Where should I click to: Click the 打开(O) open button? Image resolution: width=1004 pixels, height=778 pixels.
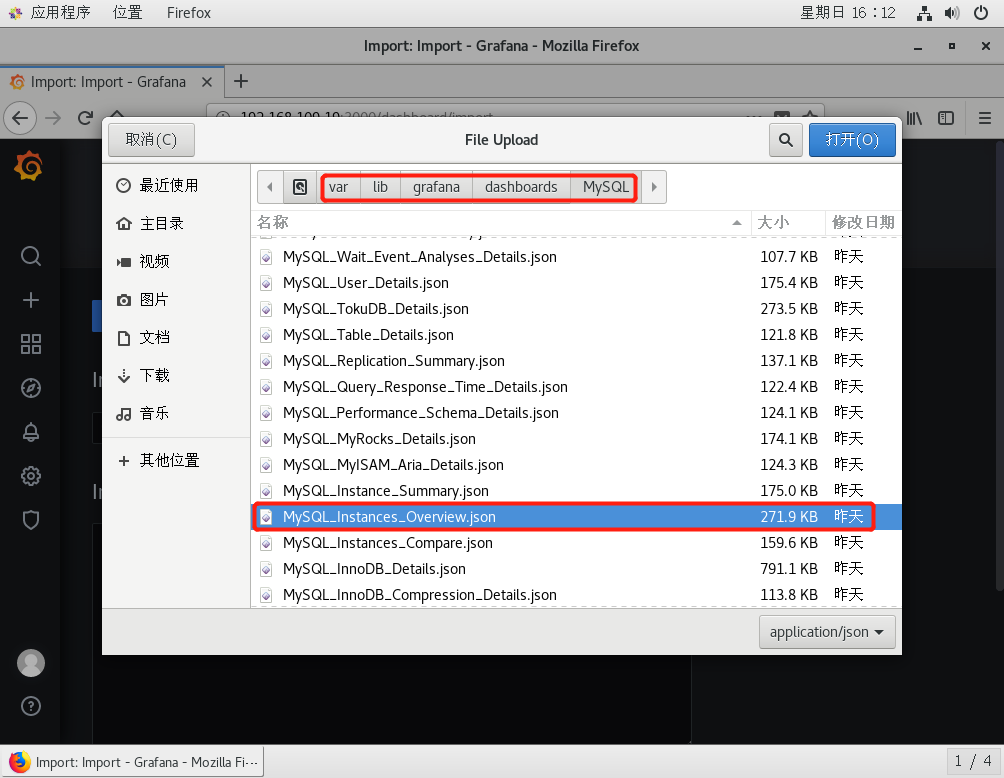[x=852, y=140]
